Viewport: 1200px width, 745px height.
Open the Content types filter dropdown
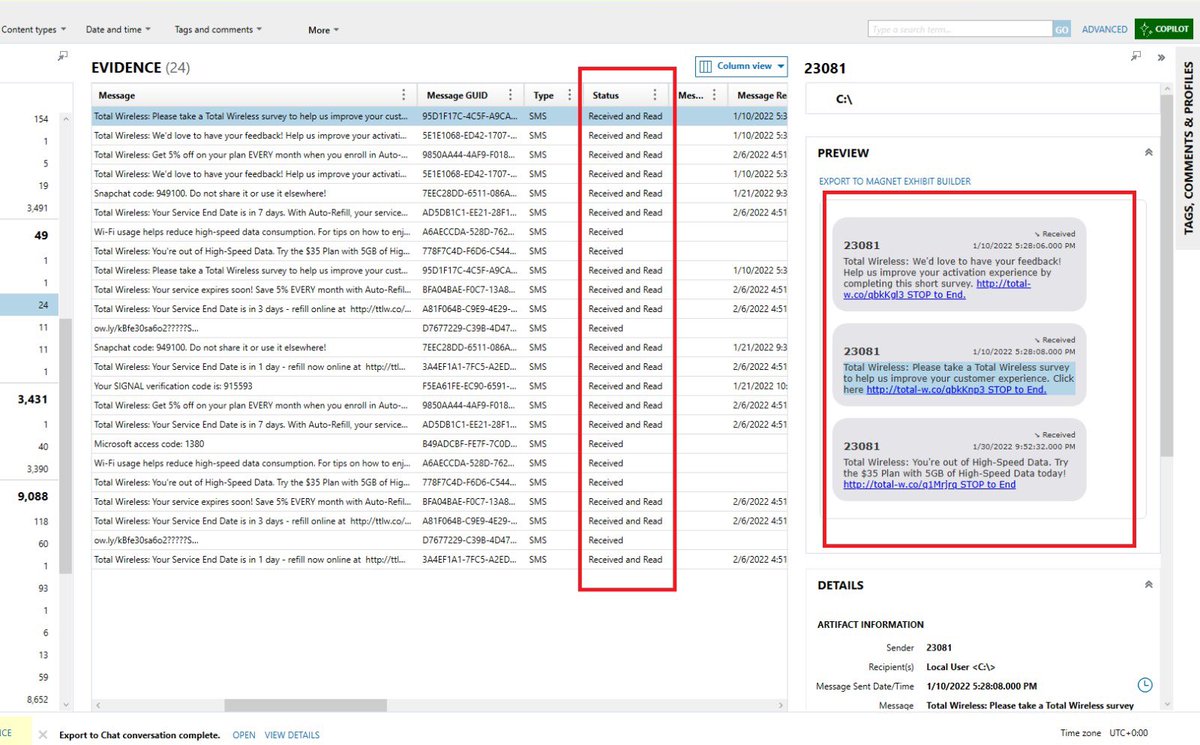34,30
